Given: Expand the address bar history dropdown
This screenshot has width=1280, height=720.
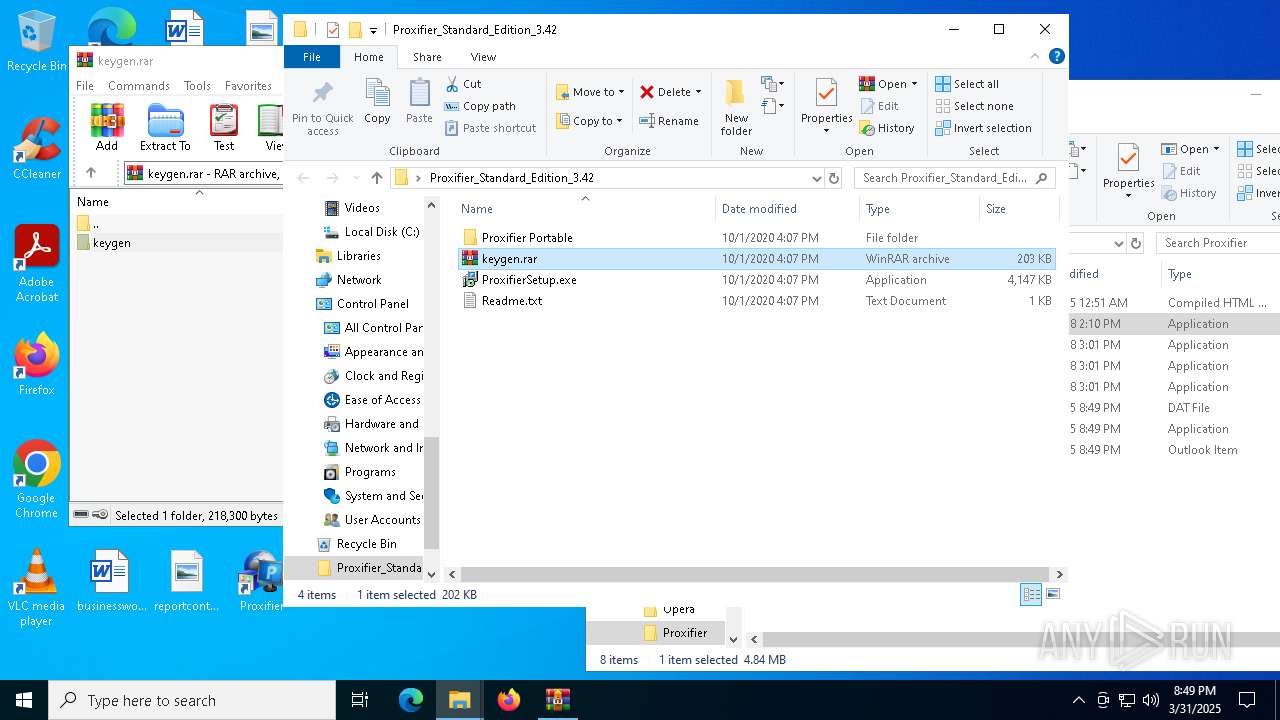Looking at the screenshot, I should (817, 178).
